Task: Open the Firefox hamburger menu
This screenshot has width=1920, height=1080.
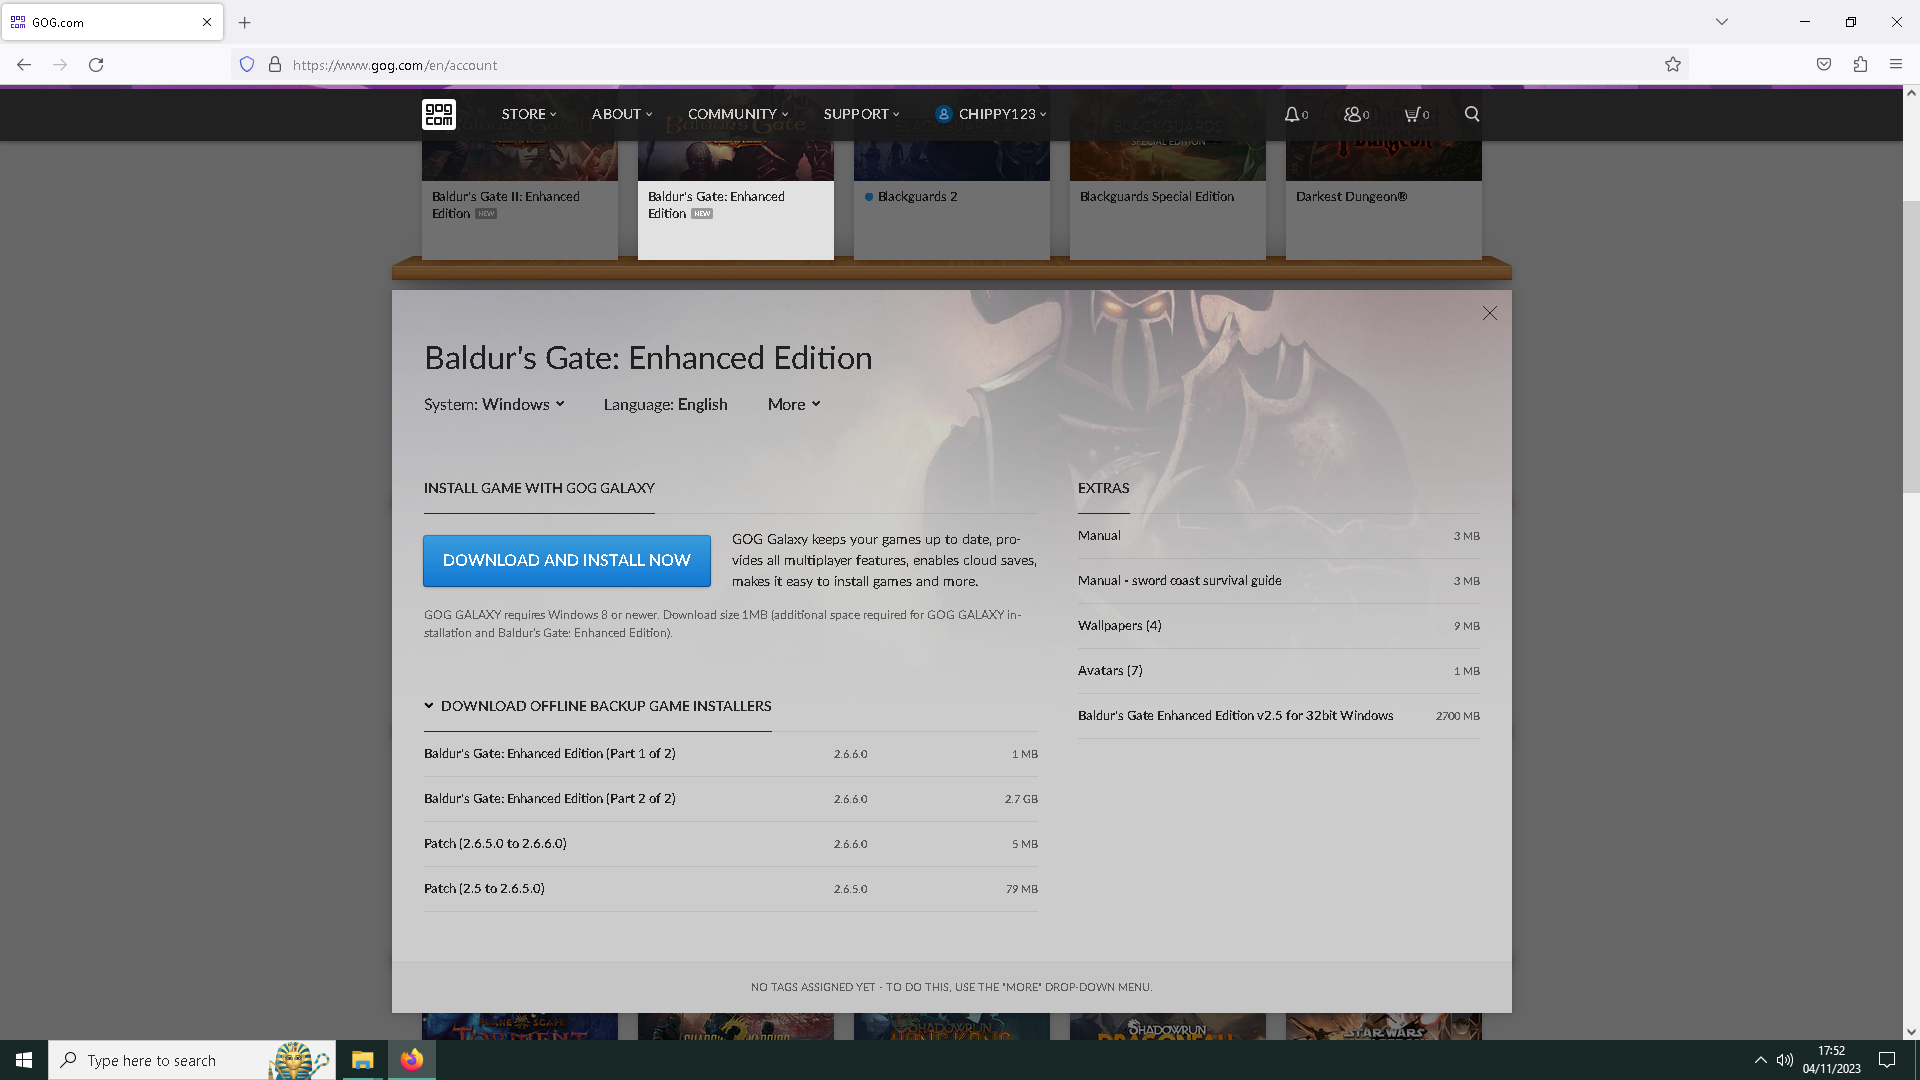Action: [1896, 65]
